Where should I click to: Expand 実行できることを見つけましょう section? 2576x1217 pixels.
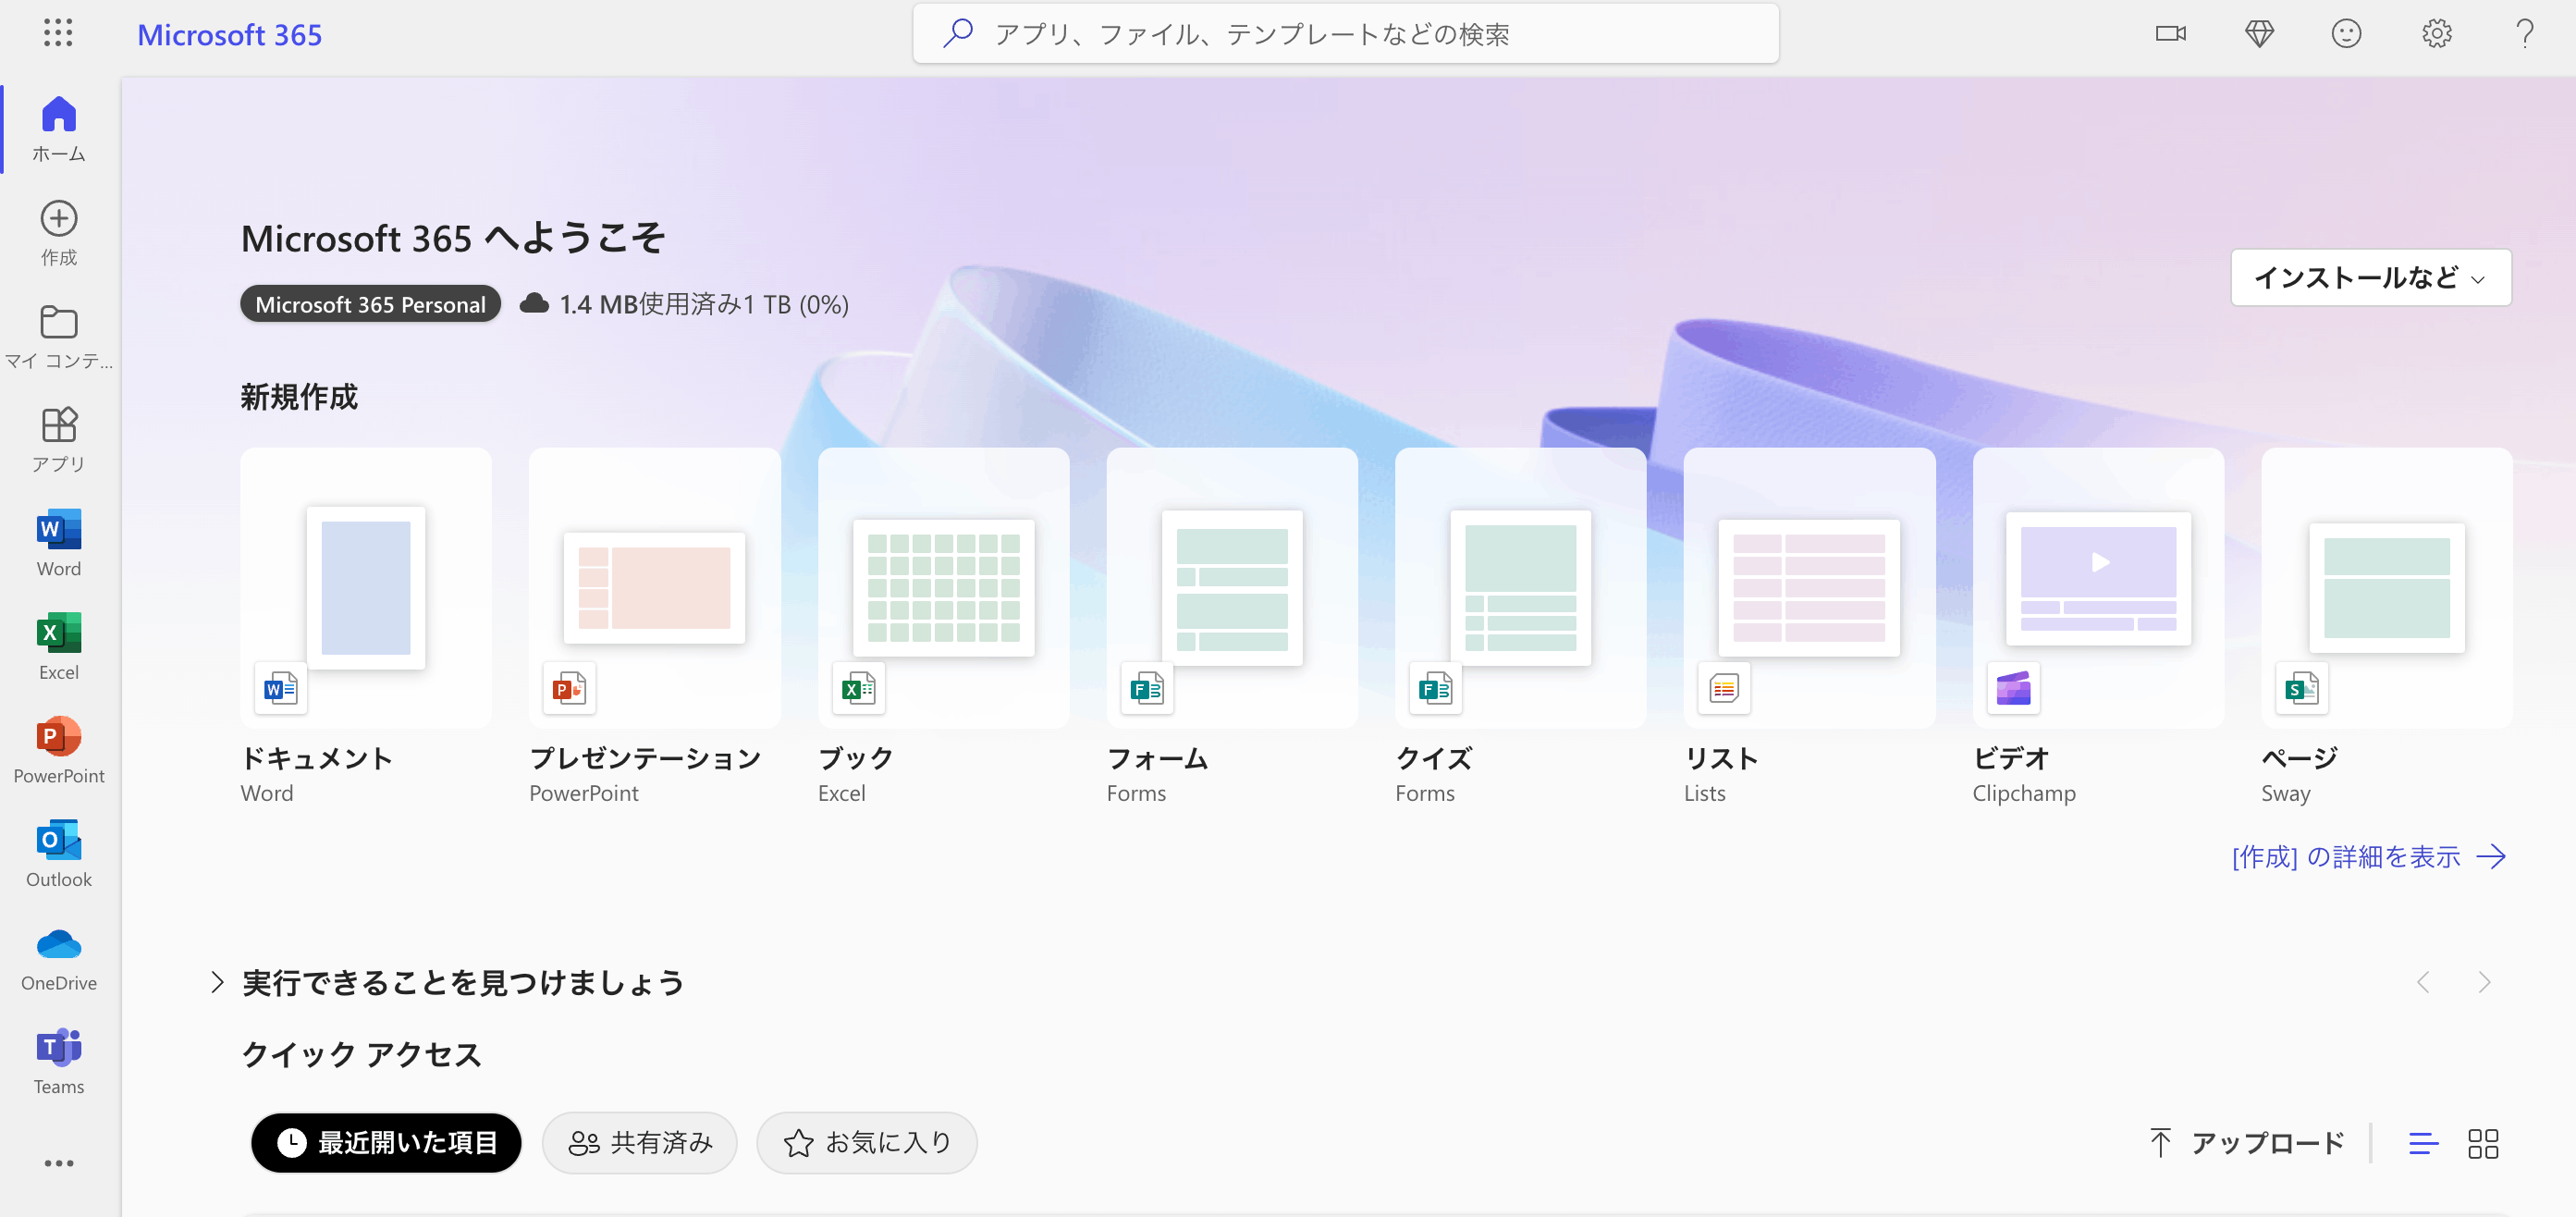(217, 982)
